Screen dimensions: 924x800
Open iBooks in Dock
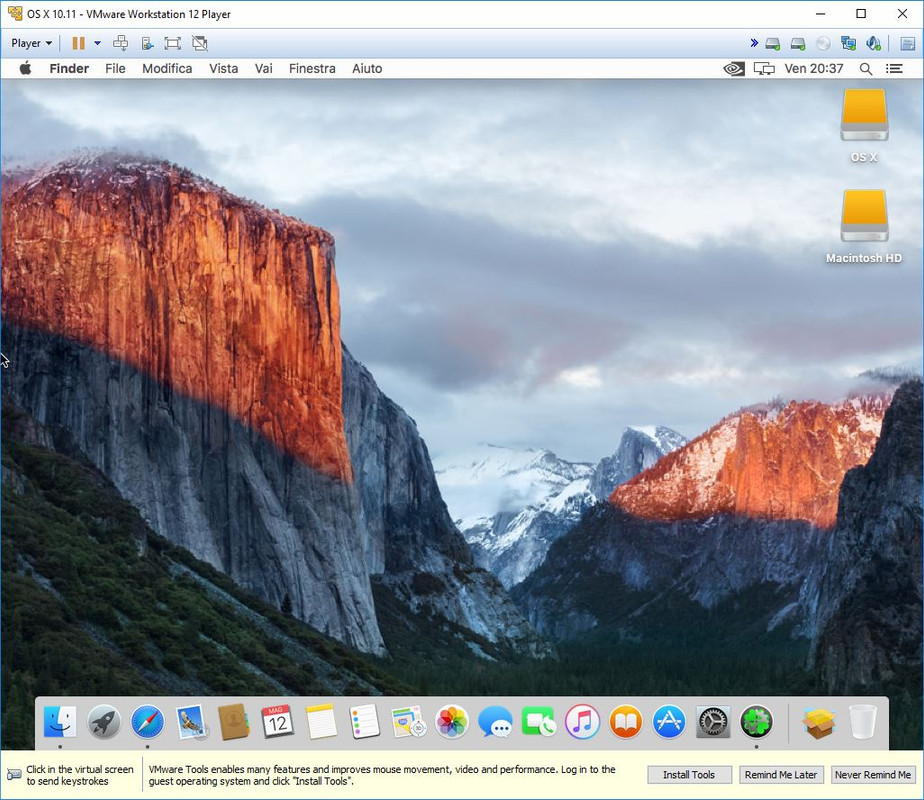pyautogui.click(x=626, y=721)
